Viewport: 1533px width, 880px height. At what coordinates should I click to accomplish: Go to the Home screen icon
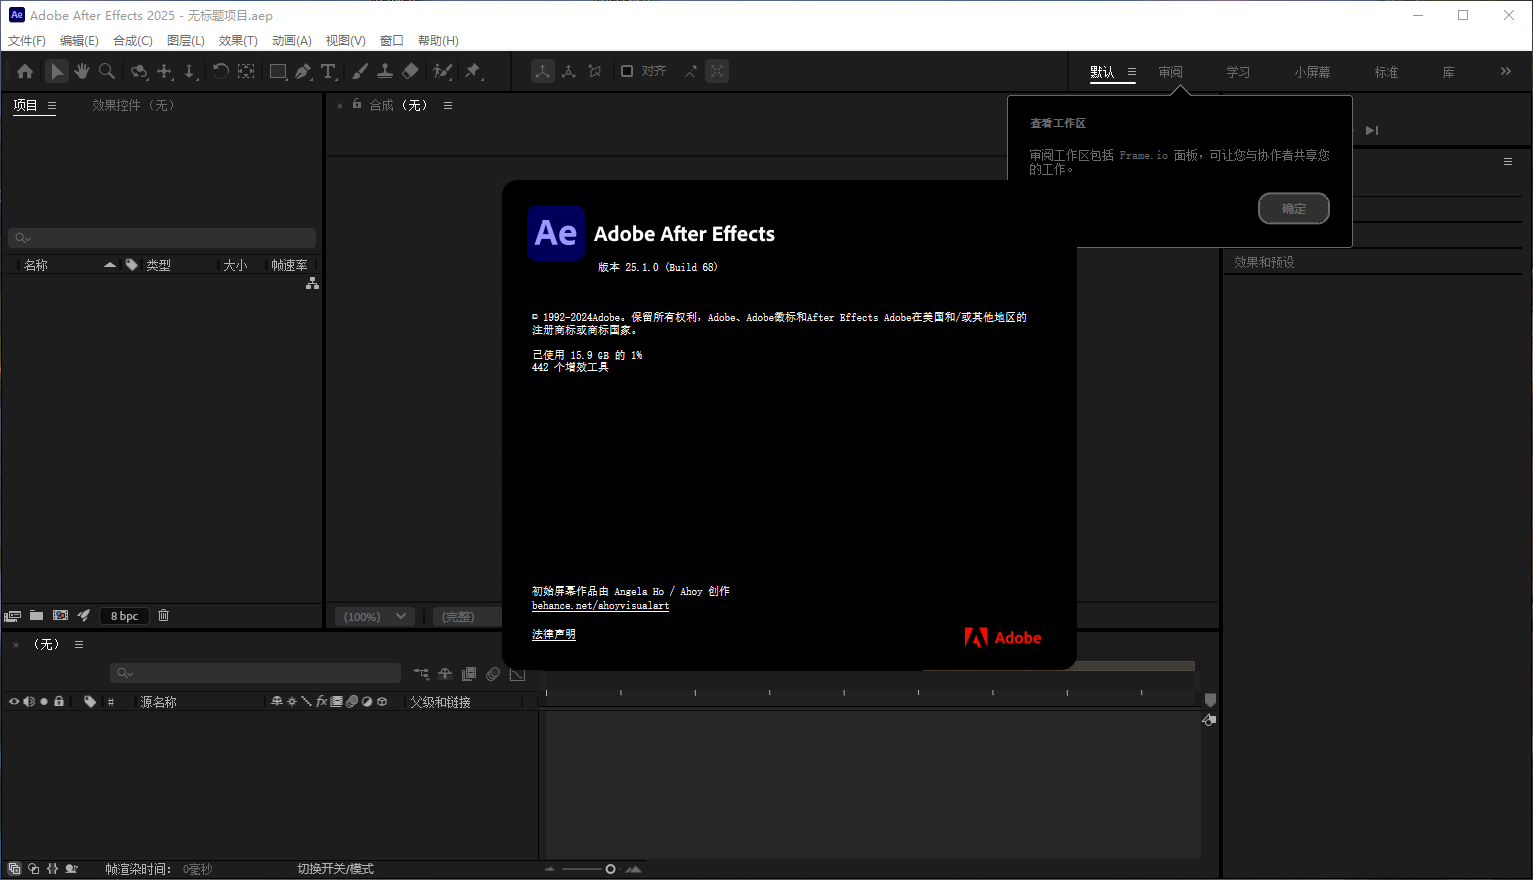tap(25, 71)
